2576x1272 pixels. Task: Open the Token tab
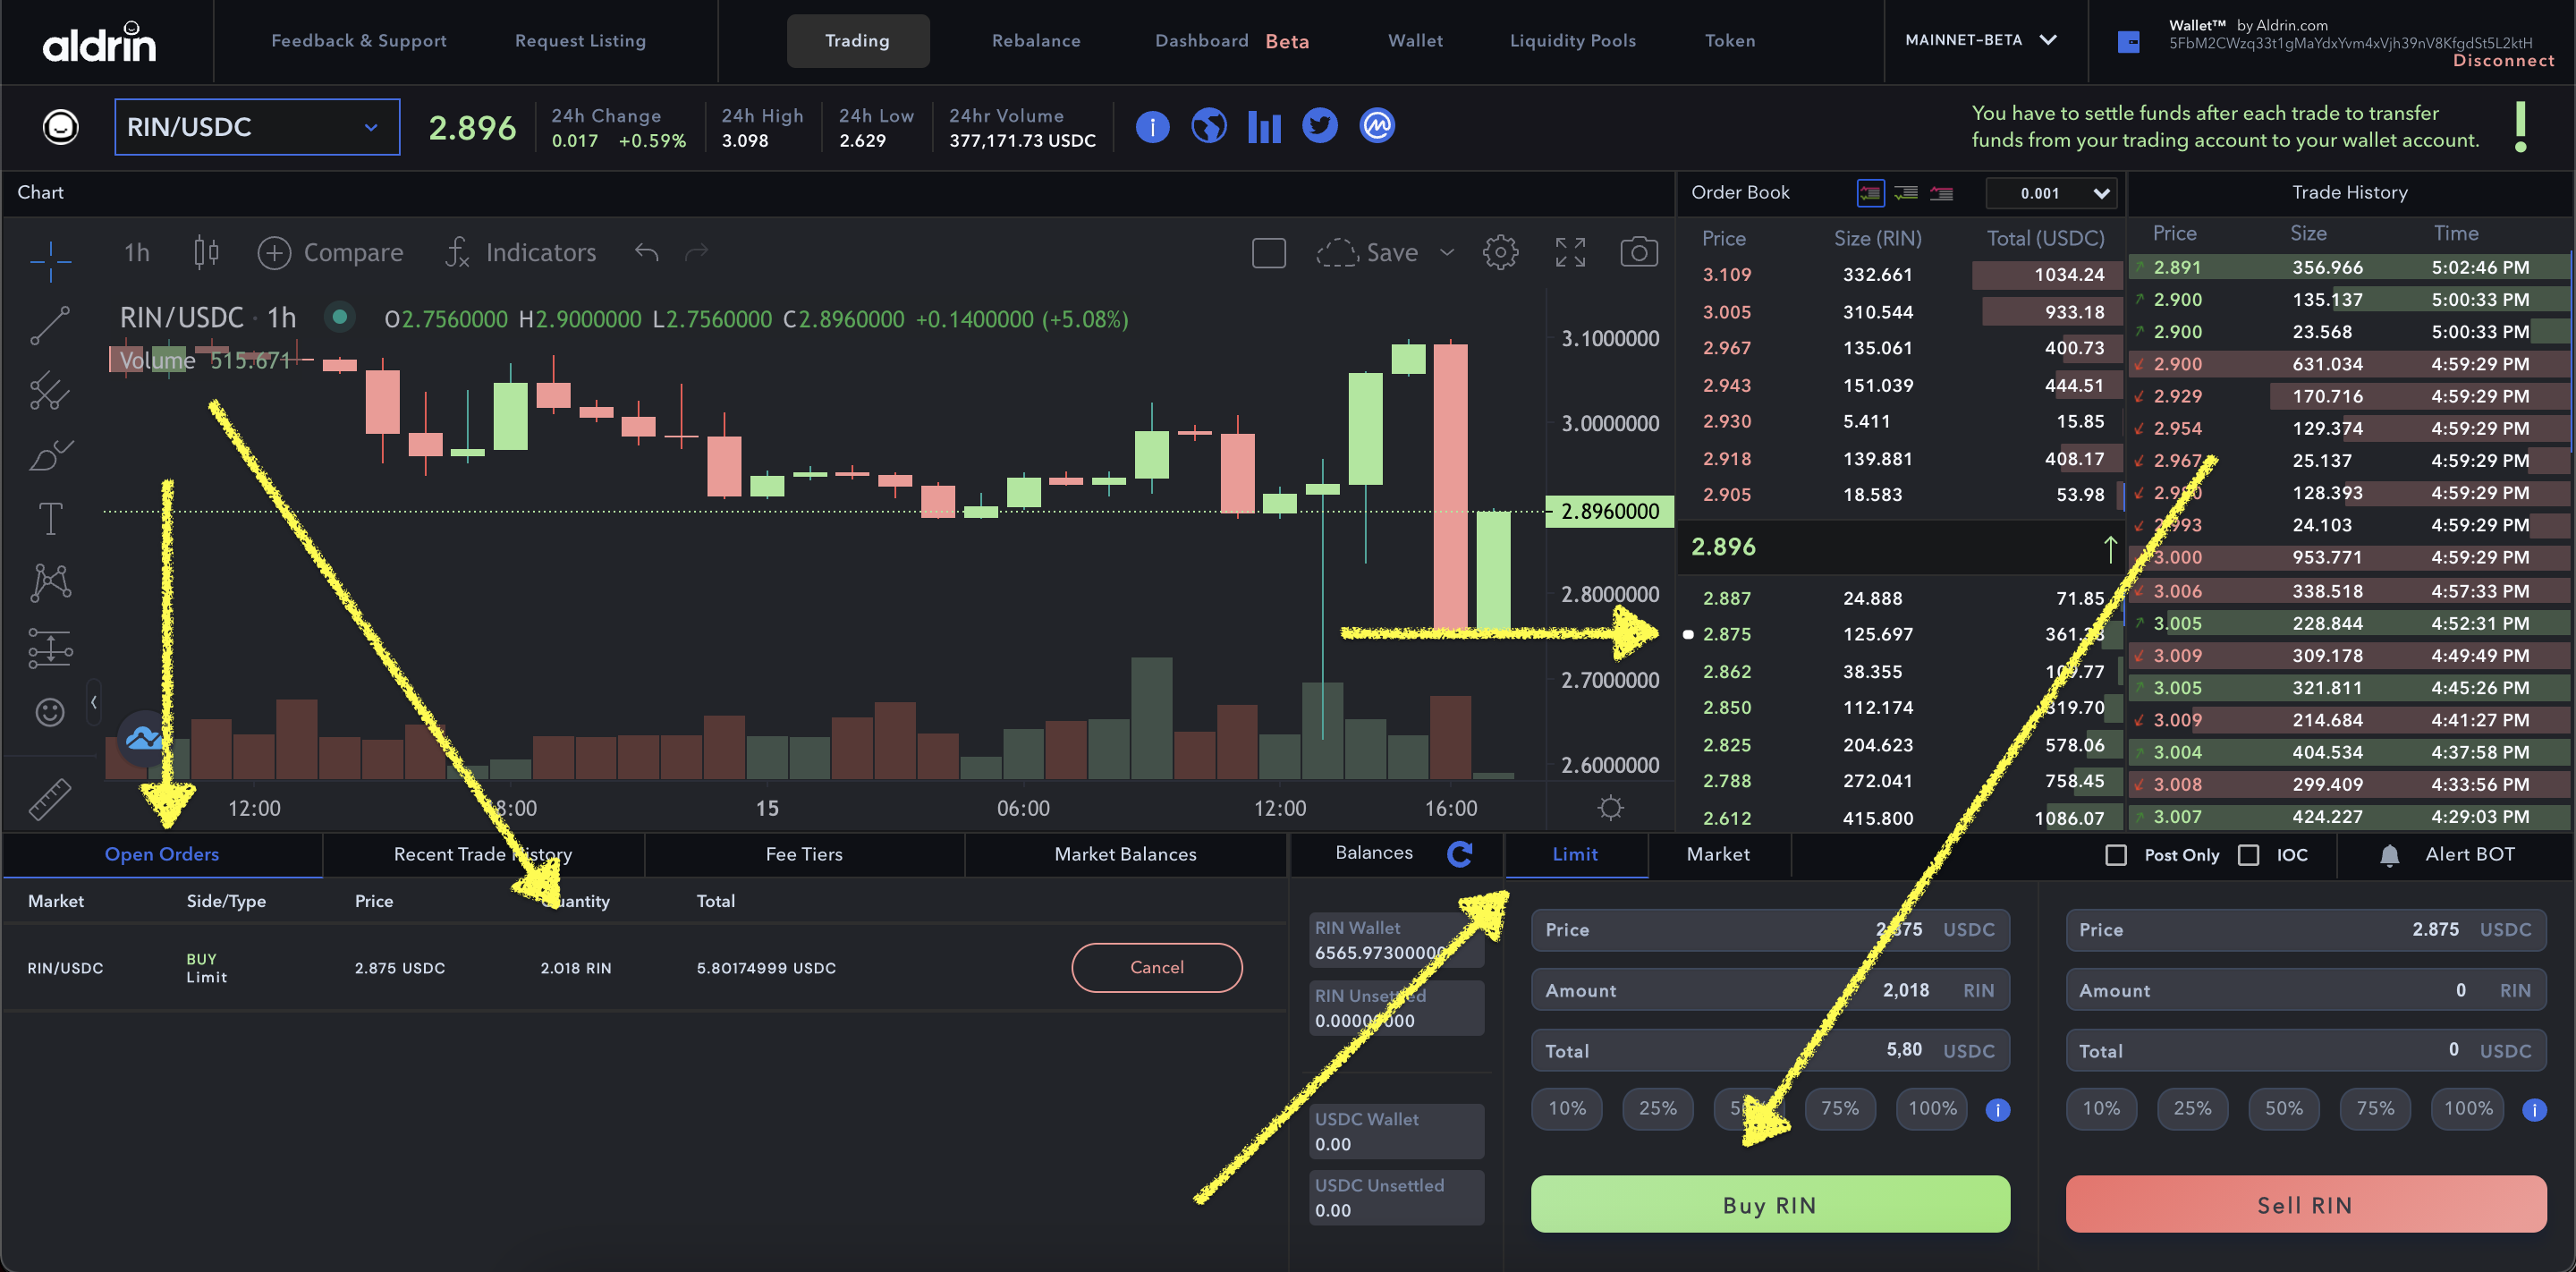pos(1729,41)
